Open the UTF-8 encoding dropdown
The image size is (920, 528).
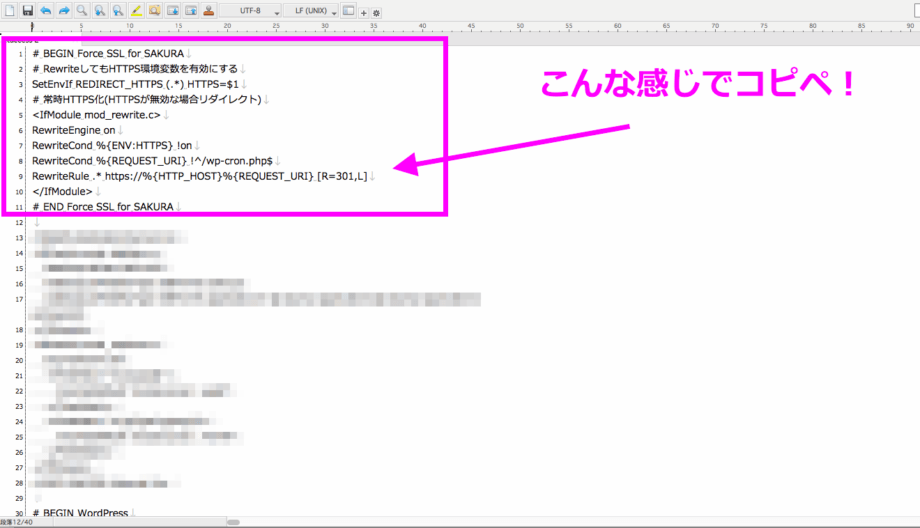click(x=250, y=10)
